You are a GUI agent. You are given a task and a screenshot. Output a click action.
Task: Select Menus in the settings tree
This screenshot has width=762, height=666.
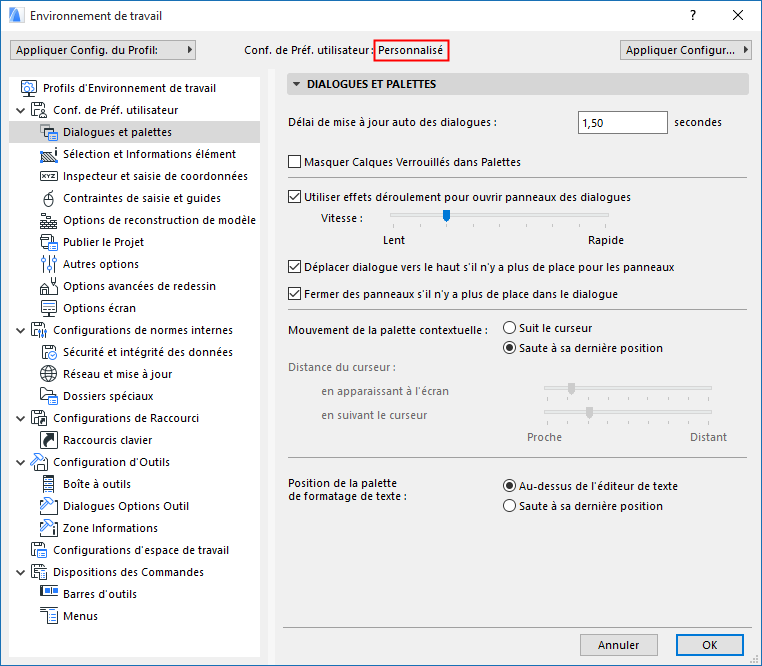click(80, 616)
